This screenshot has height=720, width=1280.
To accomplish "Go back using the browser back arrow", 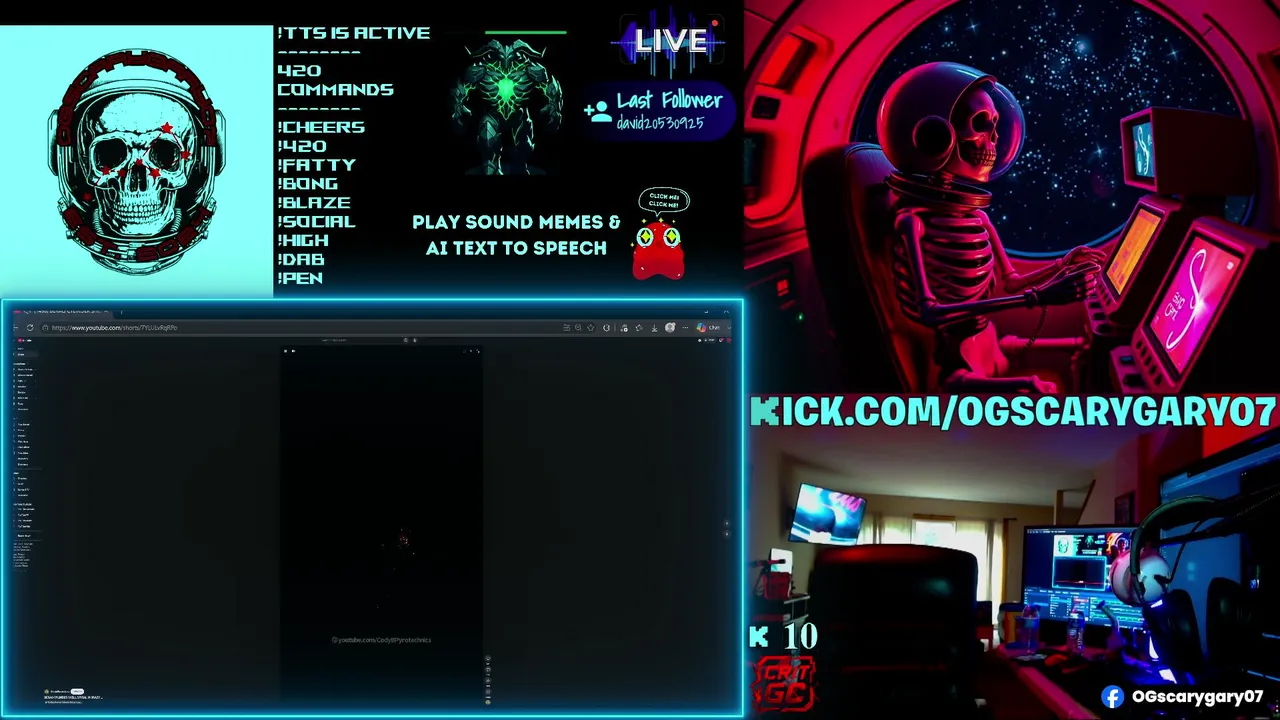I will [16, 328].
